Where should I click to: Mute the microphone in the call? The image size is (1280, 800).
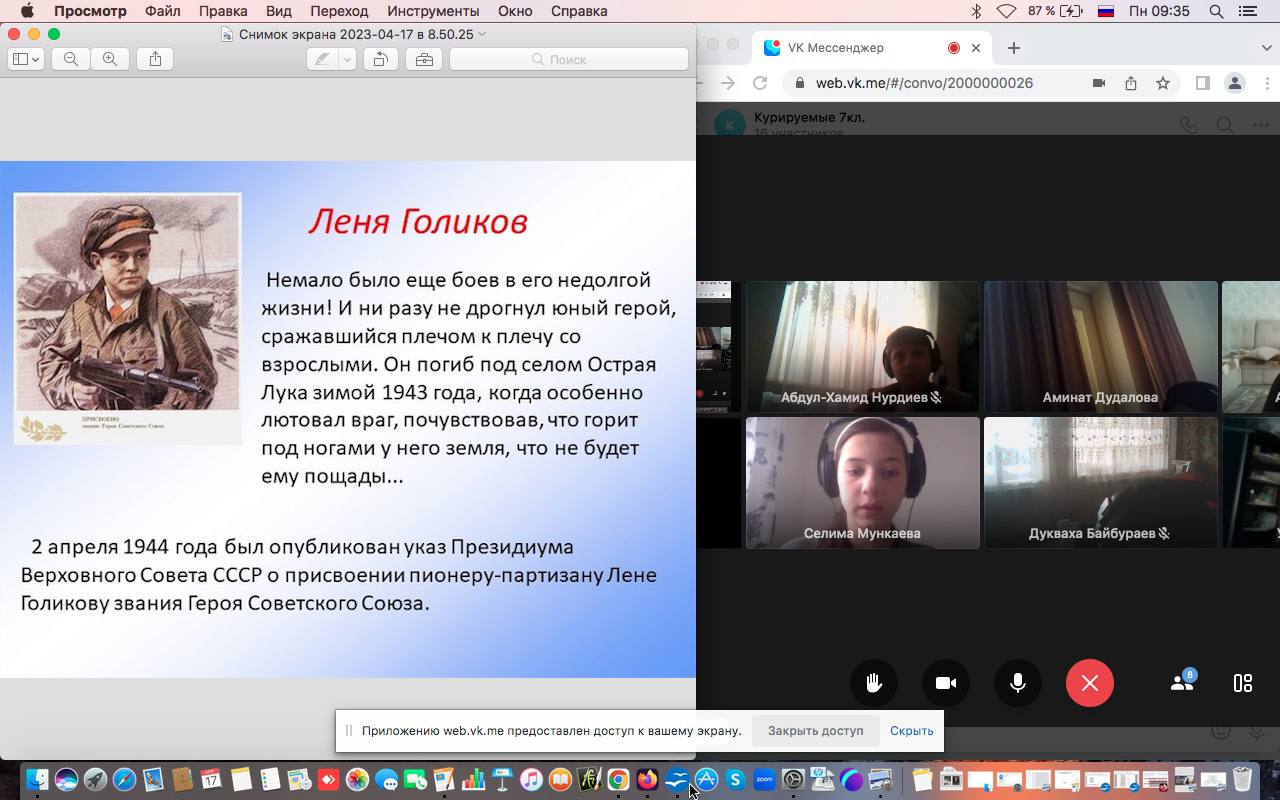click(1017, 683)
